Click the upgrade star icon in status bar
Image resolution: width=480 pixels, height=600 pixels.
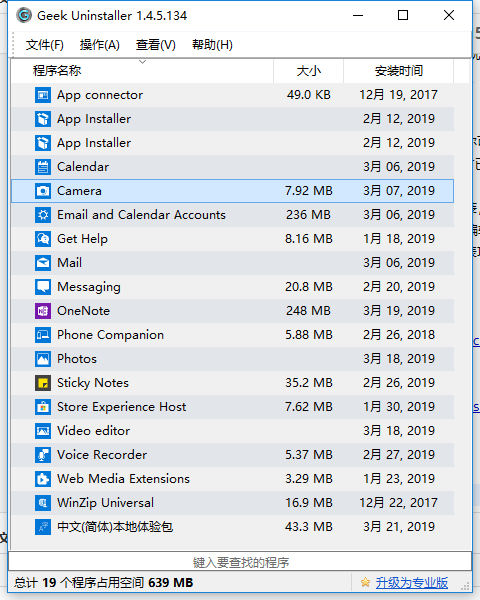click(366, 582)
